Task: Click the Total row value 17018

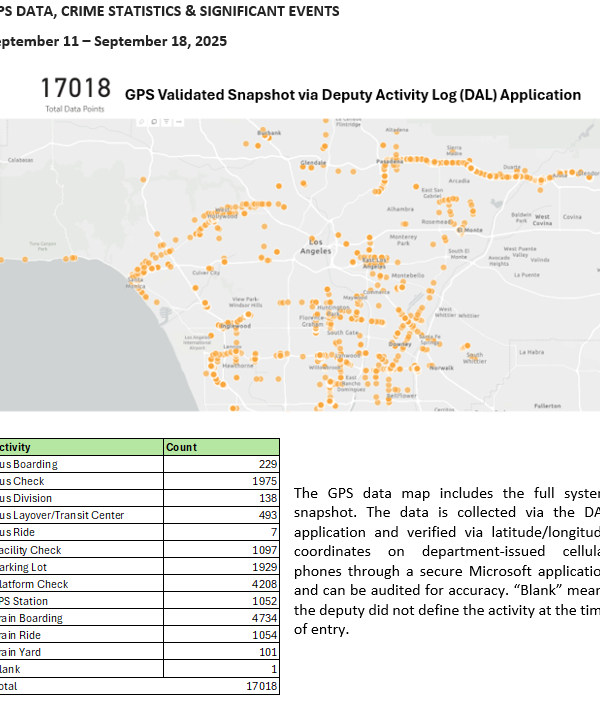Action: 259,687
